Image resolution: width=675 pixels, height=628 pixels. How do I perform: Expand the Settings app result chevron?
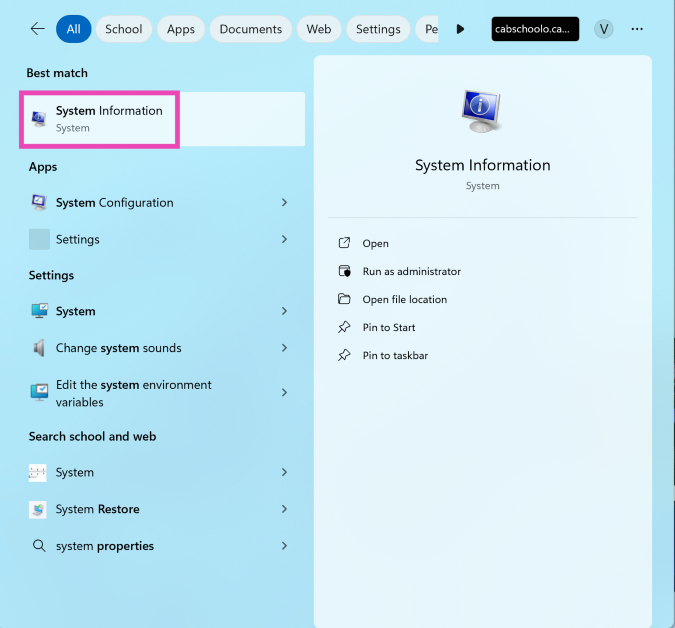284,239
